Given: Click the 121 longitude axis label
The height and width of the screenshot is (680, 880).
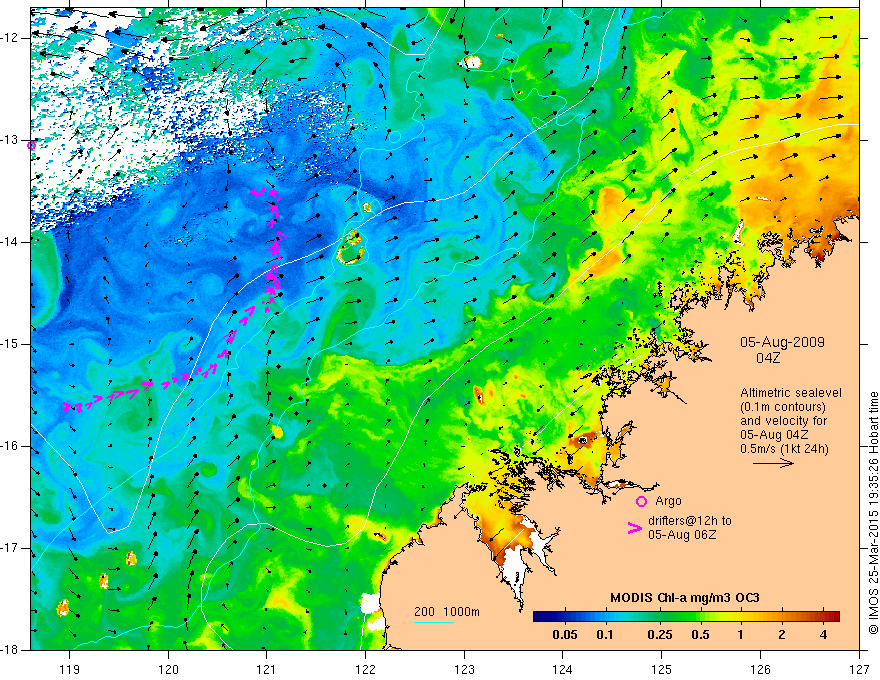Looking at the screenshot, I should click(x=267, y=669).
